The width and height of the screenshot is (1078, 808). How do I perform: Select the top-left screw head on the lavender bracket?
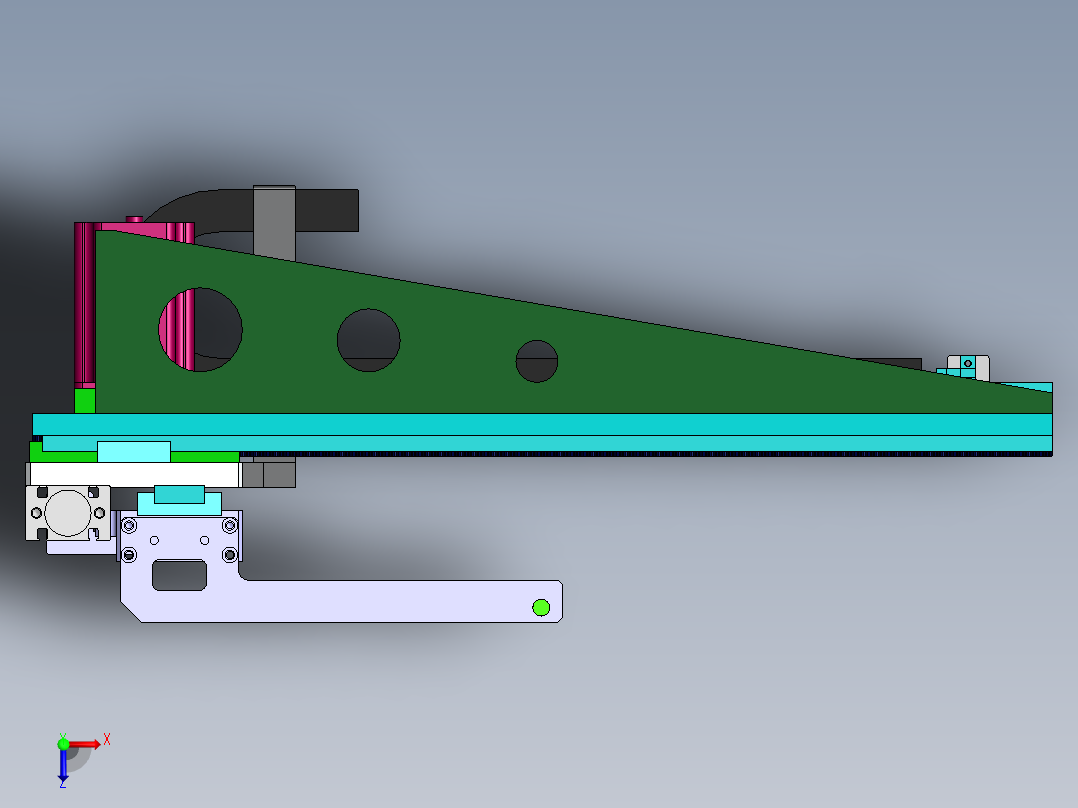click(x=129, y=524)
